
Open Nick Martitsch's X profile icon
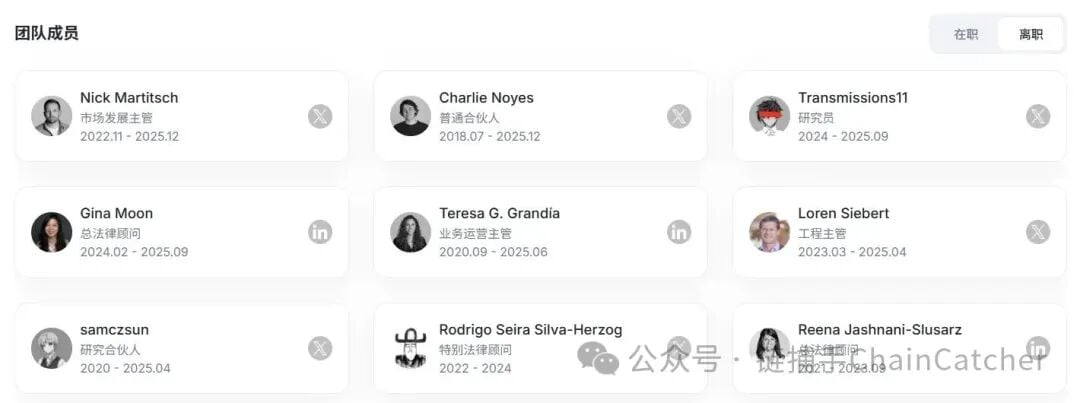click(320, 116)
